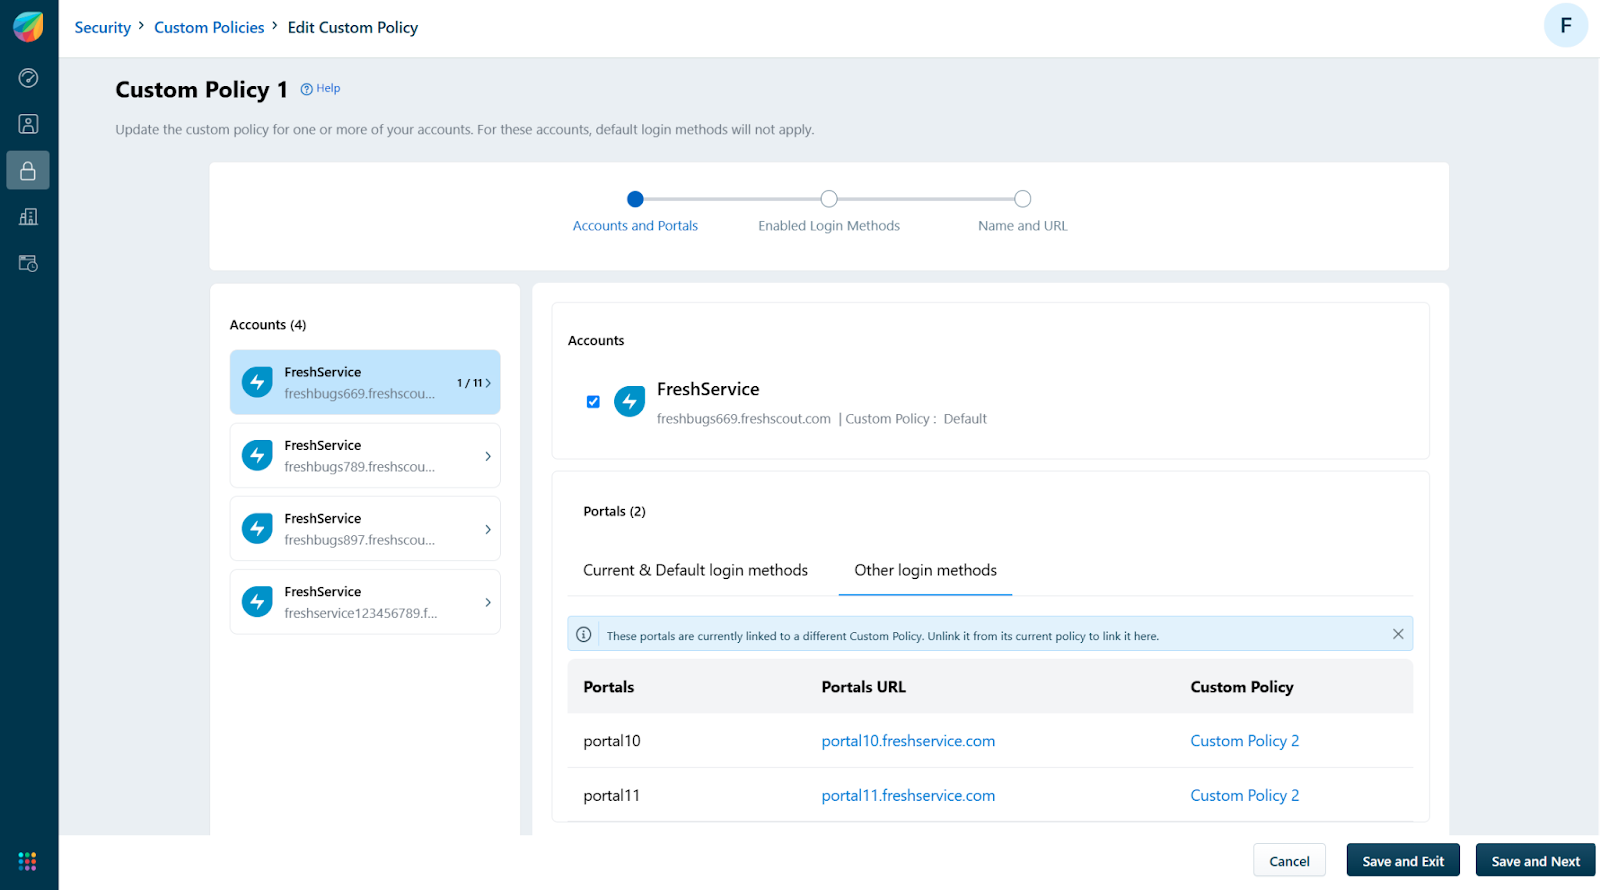Go to Enabled Login Methods step
Image resolution: width=1600 pixels, height=890 pixels.
pos(829,226)
